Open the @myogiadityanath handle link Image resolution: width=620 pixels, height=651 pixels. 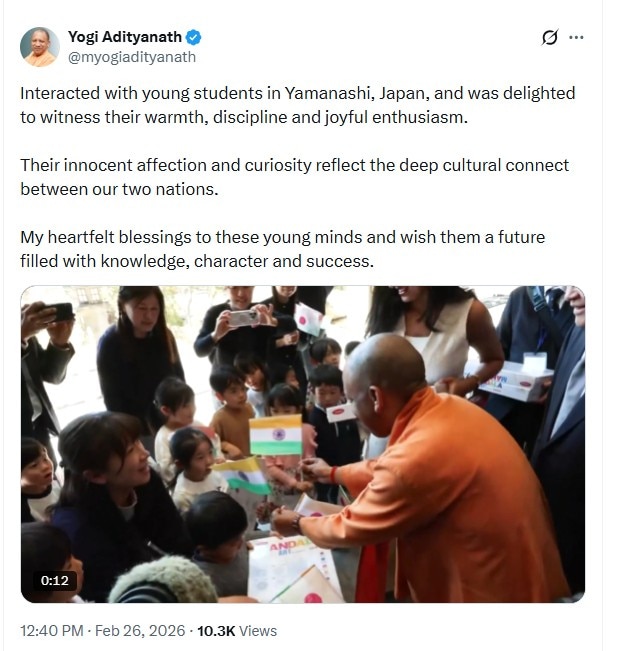click(x=132, y=57)
